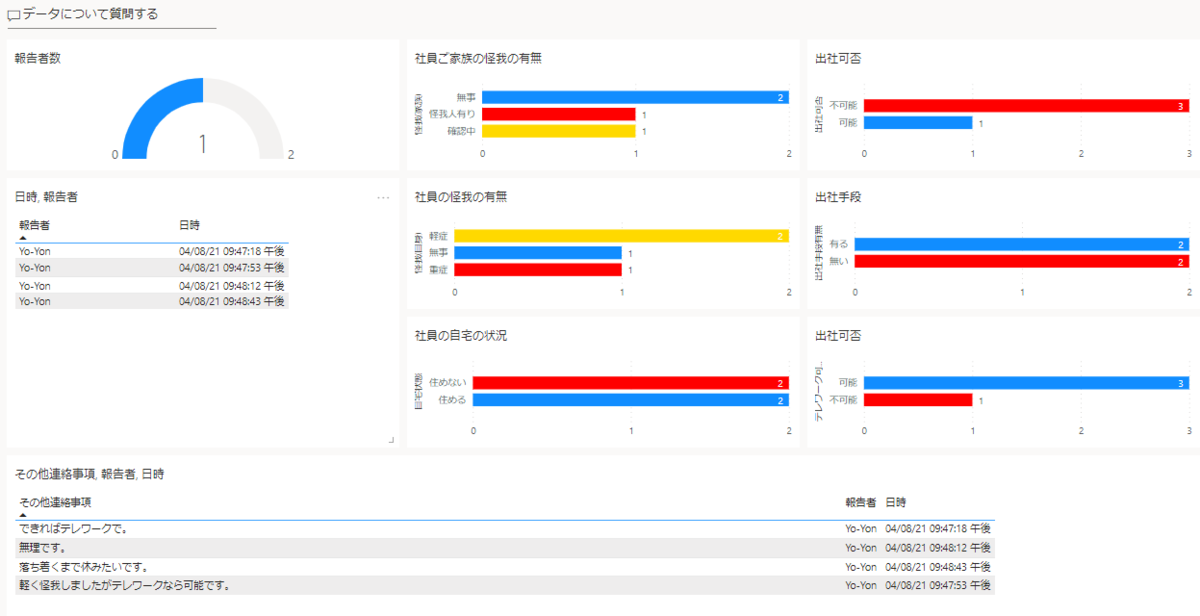The image size is (1200, 616).
Task: Click the 報告者 column header in 日時, 報告者 table
Action: (35, 225)
